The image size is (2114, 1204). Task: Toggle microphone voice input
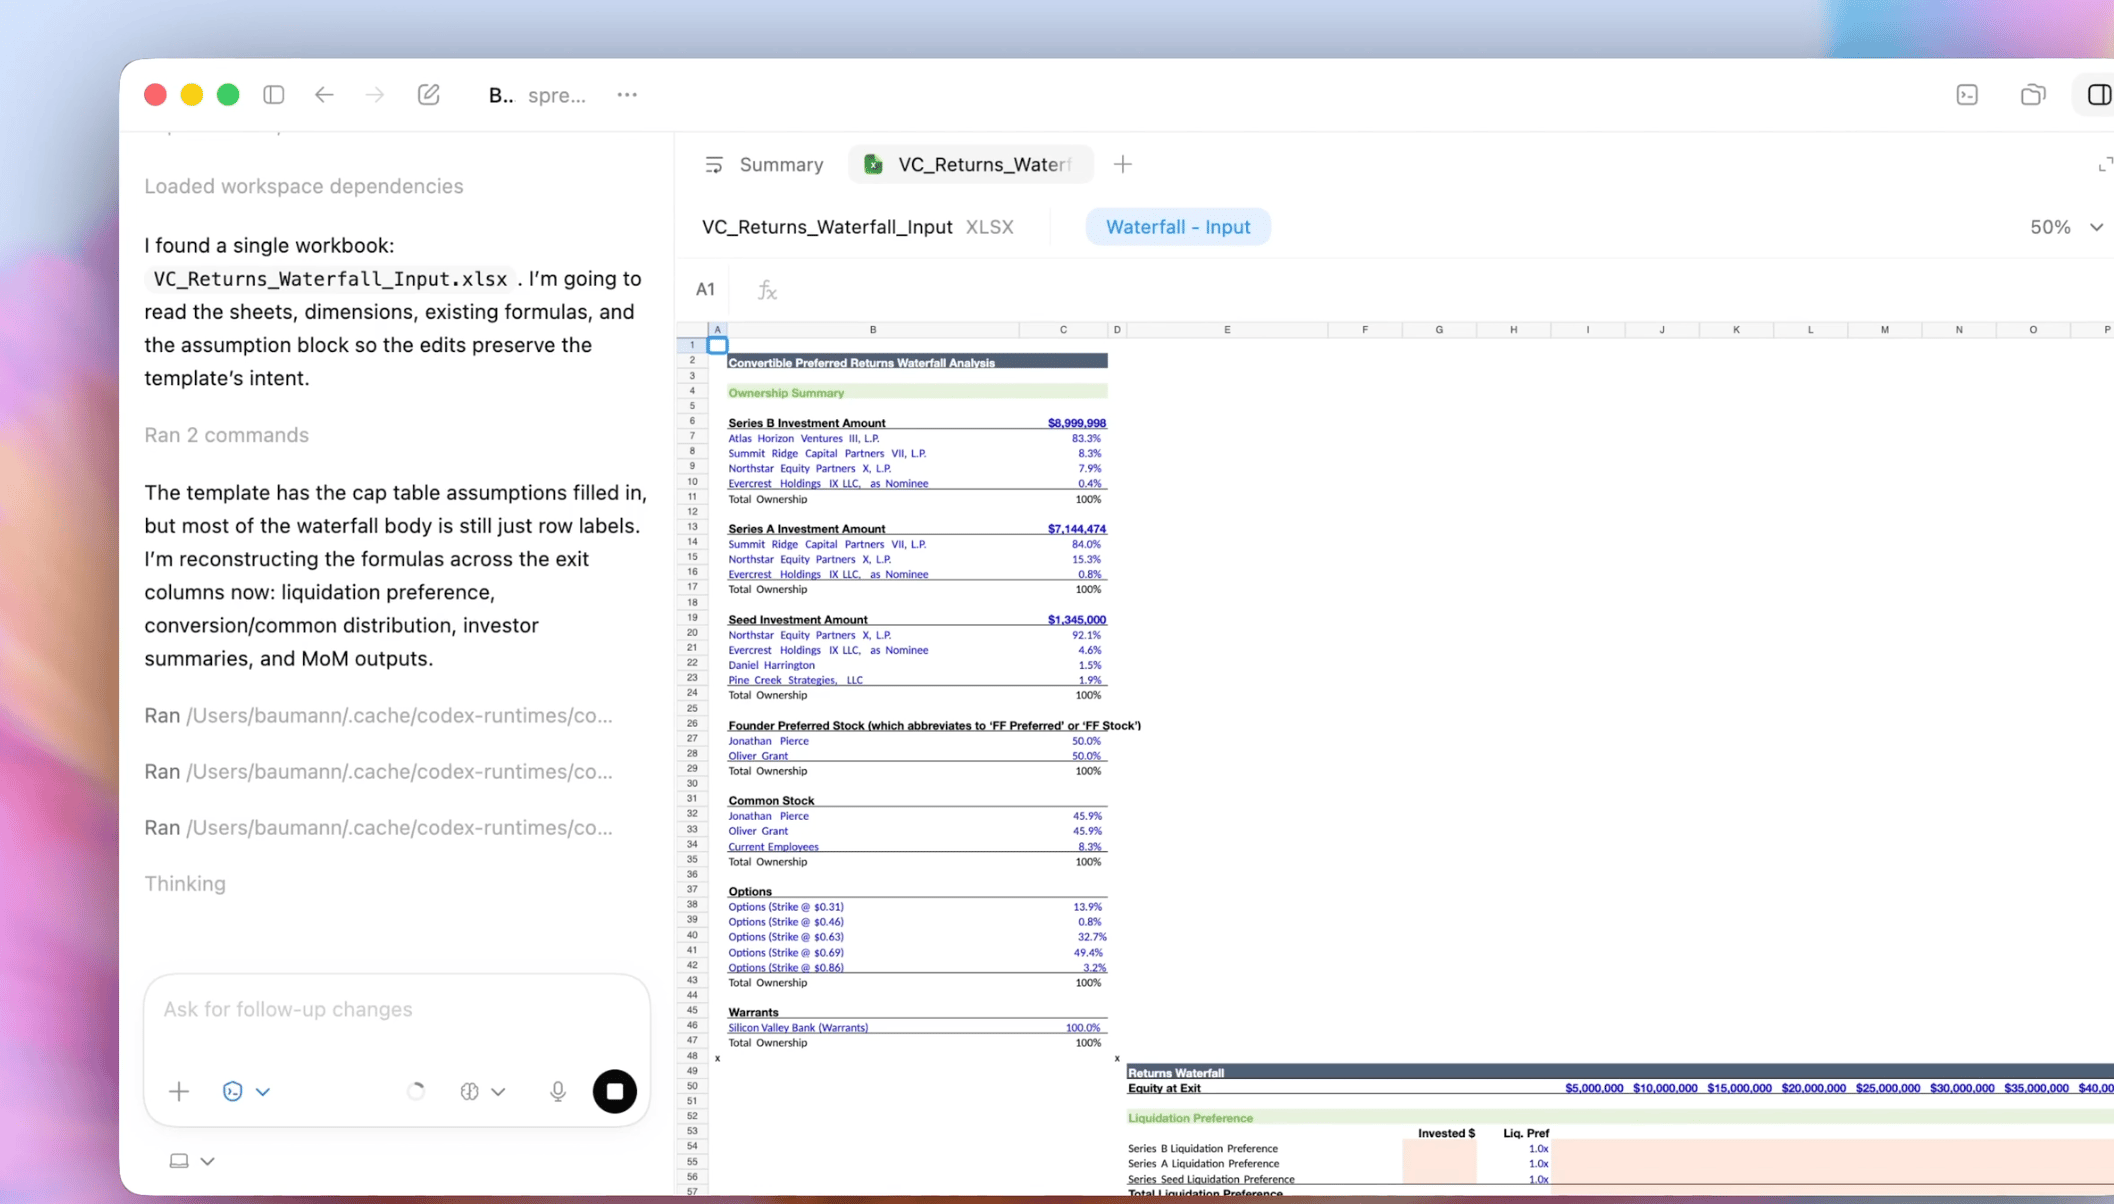coord(558,1091)
